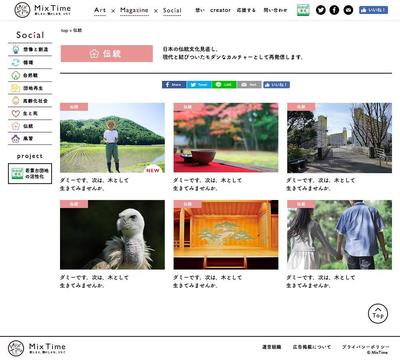The height and width of the screenshot is (360, 400).
Task: Click the caption under the couple thumbnail
Action: coord(321,281)
